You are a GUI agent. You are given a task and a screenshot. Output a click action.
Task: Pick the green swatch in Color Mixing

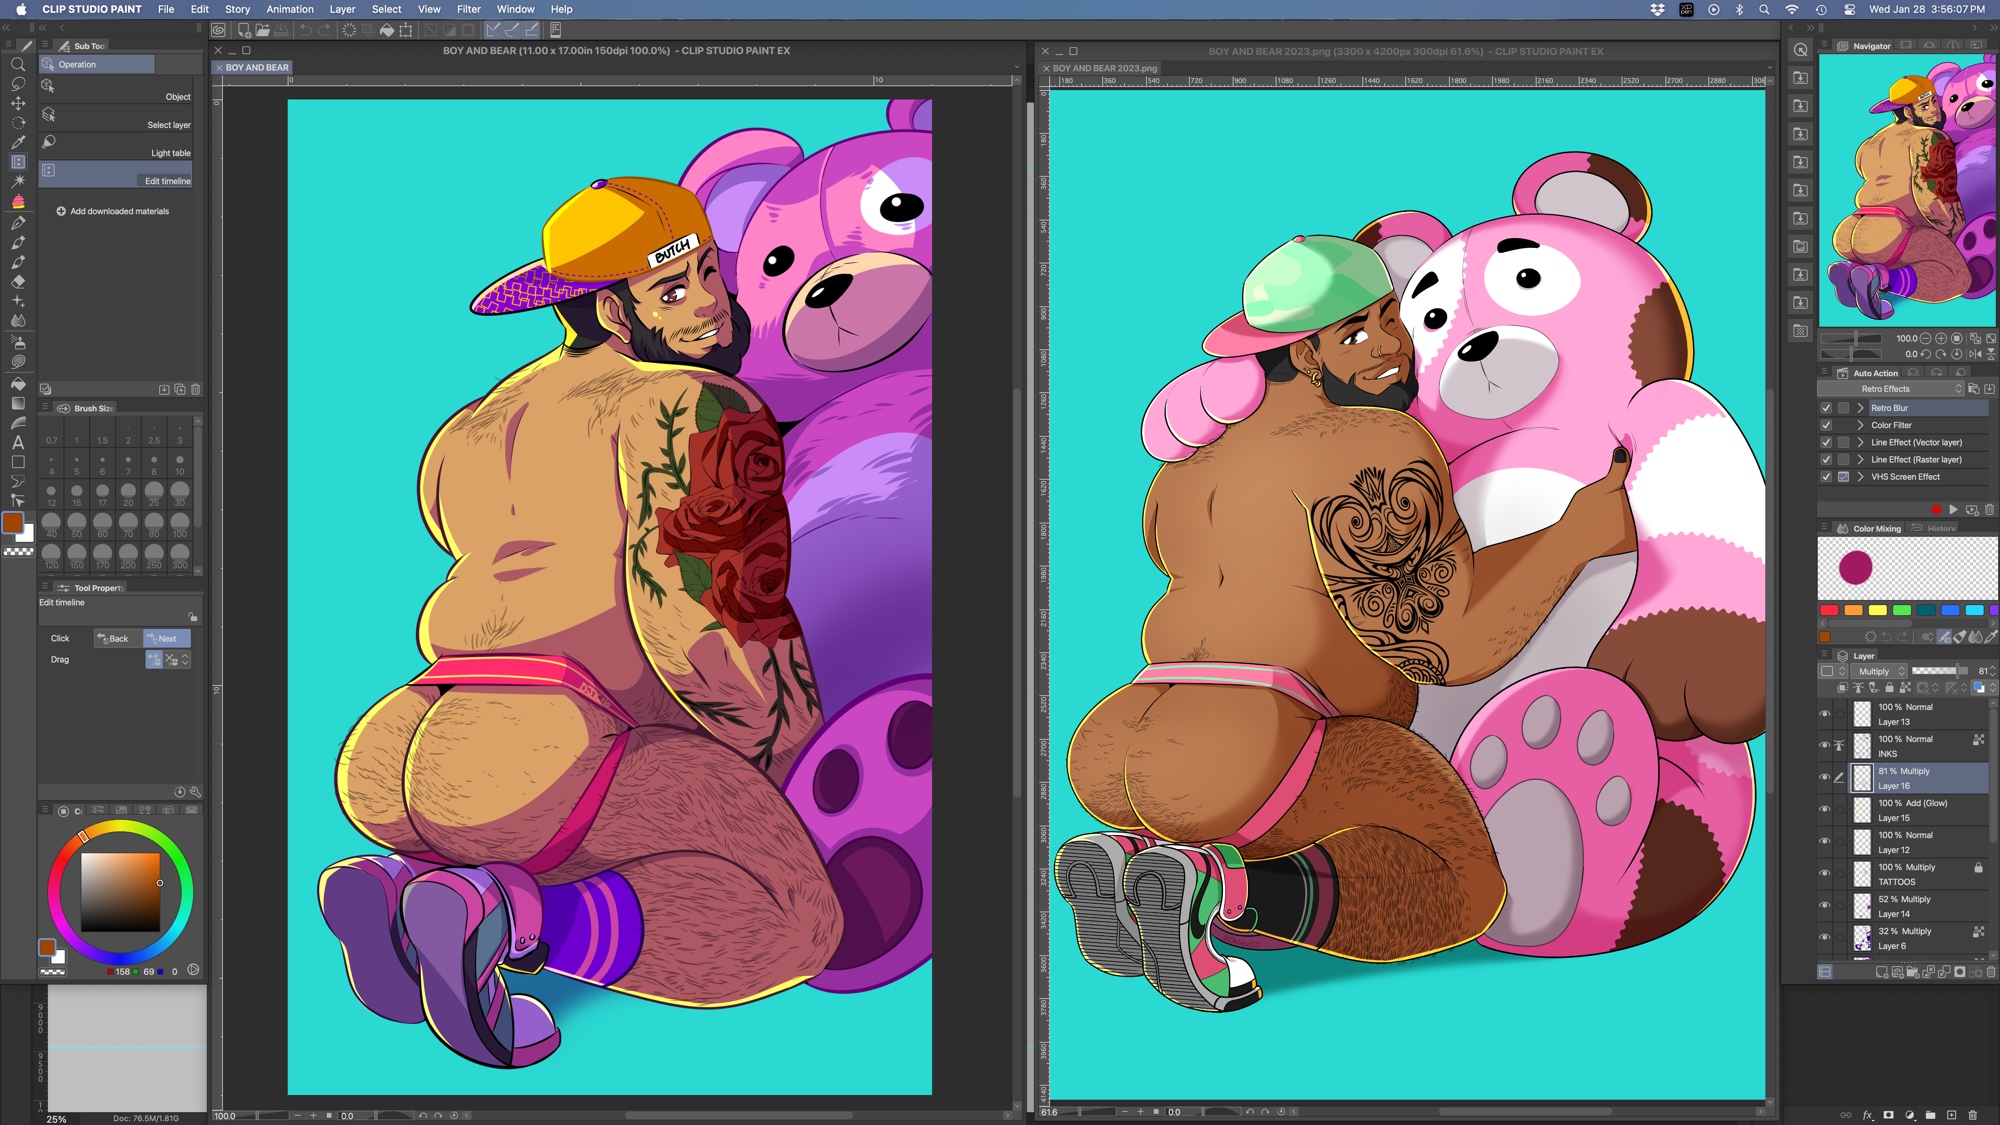(1902, 610)
